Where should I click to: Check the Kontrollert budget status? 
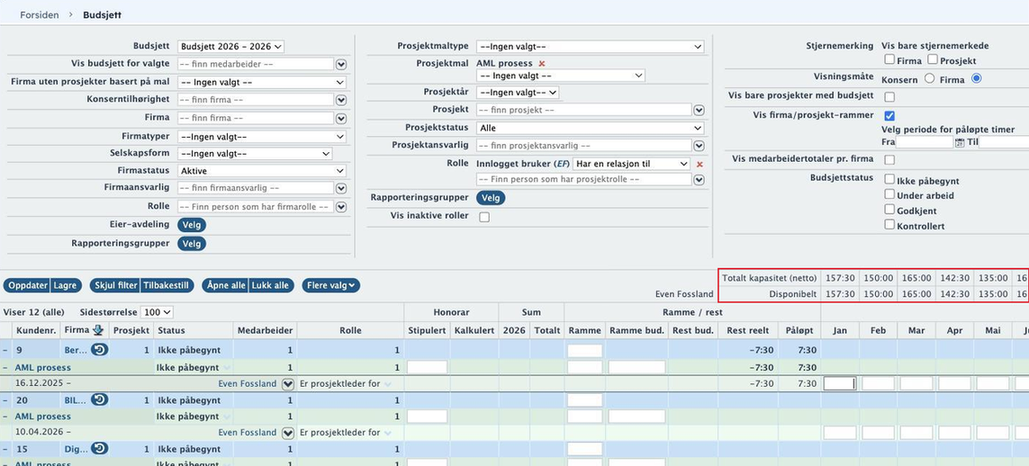889,224
